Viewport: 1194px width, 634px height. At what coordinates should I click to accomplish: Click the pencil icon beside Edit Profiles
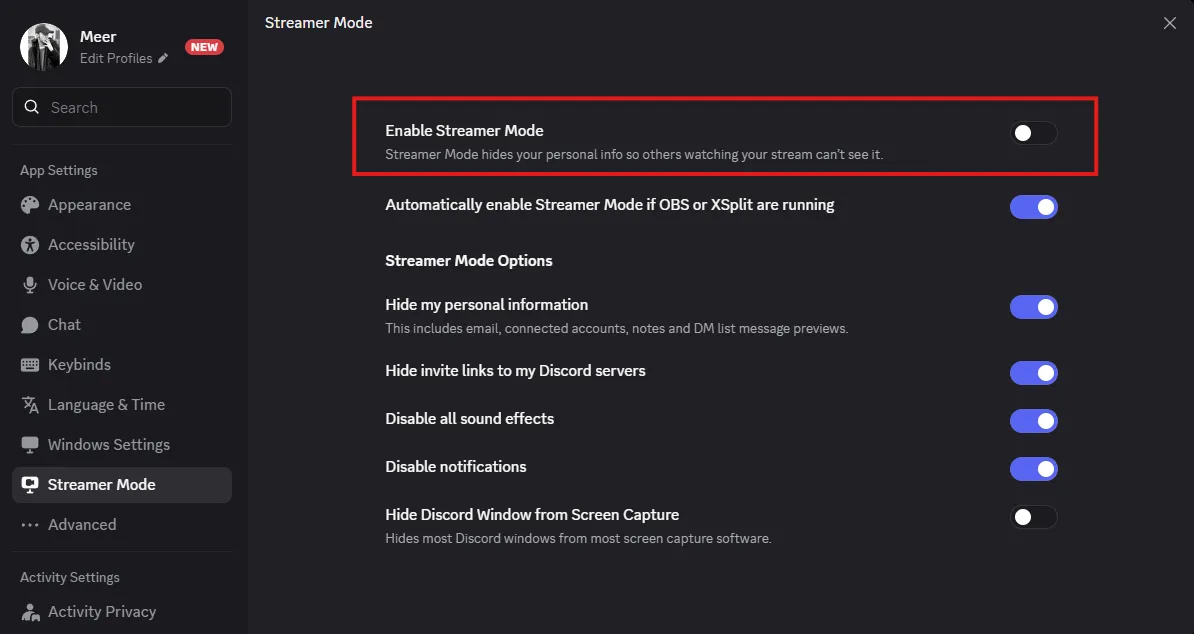click(163, 59)
